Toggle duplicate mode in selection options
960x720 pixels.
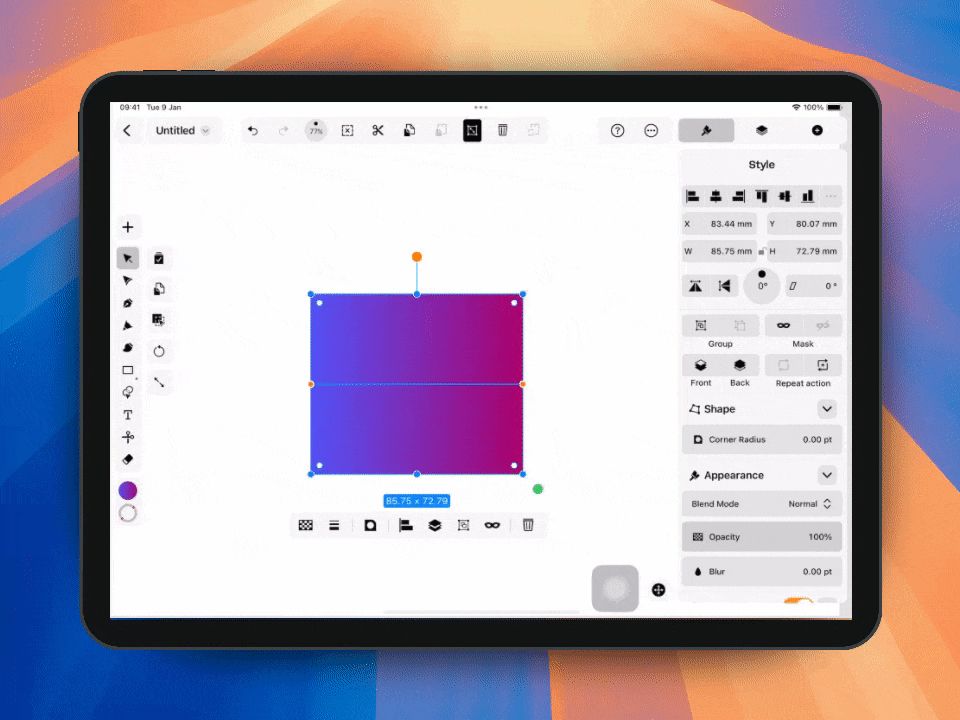[x=159, y=289]
